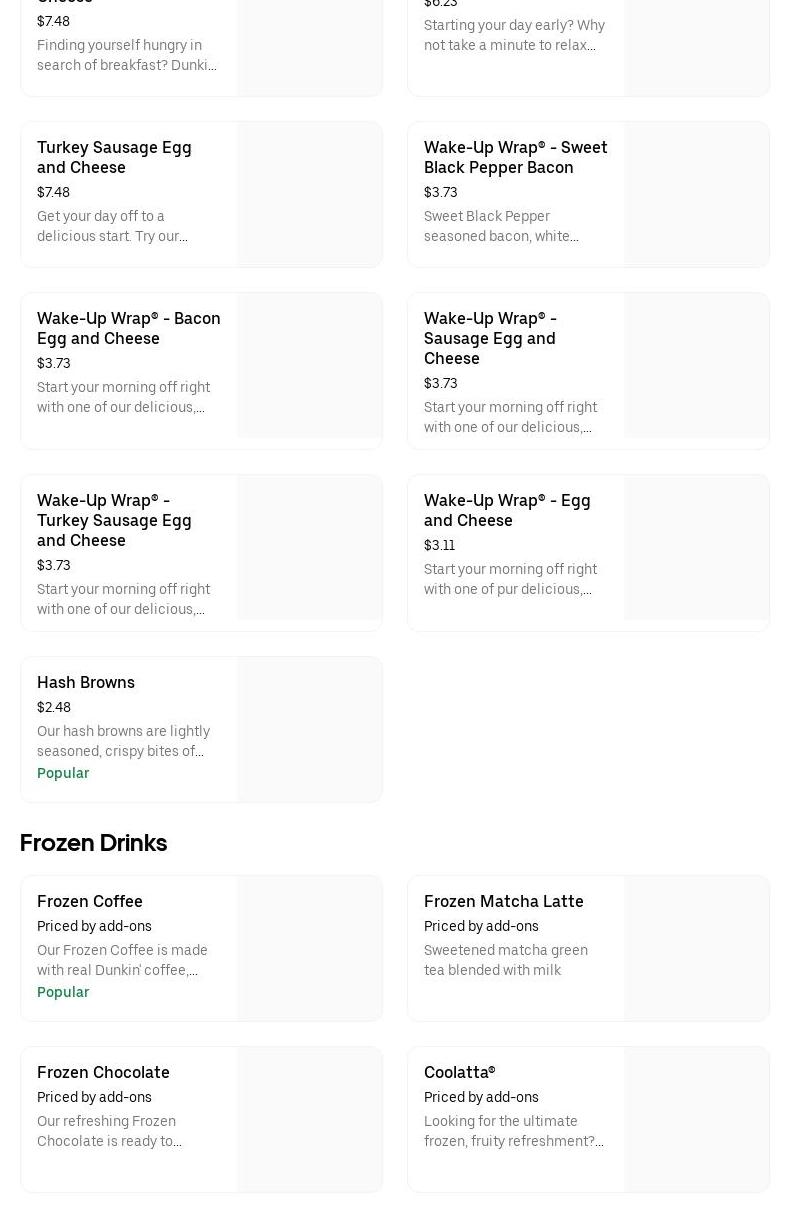
Task: Click the Hash Browns item title
Action: (86, 682)
